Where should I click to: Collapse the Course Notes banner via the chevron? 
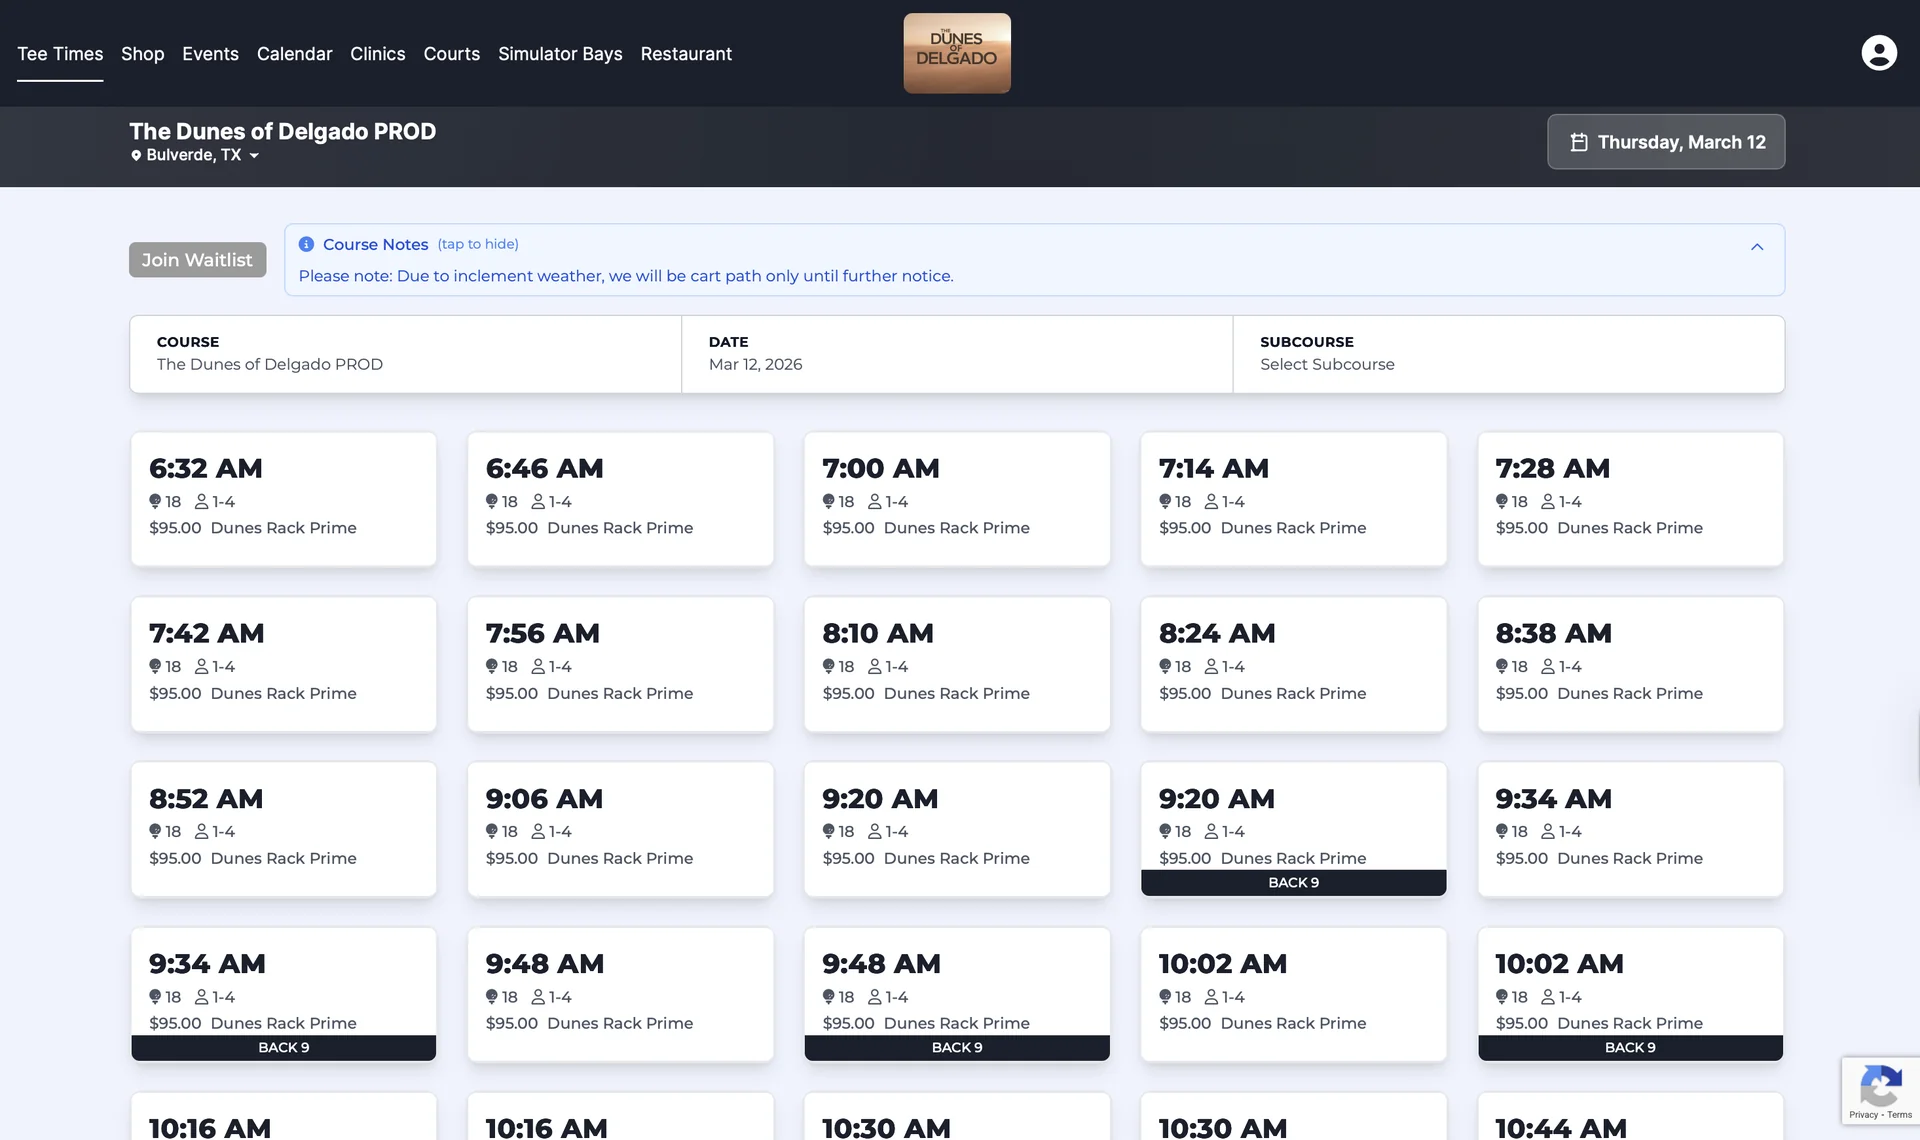click(1758, 246)
